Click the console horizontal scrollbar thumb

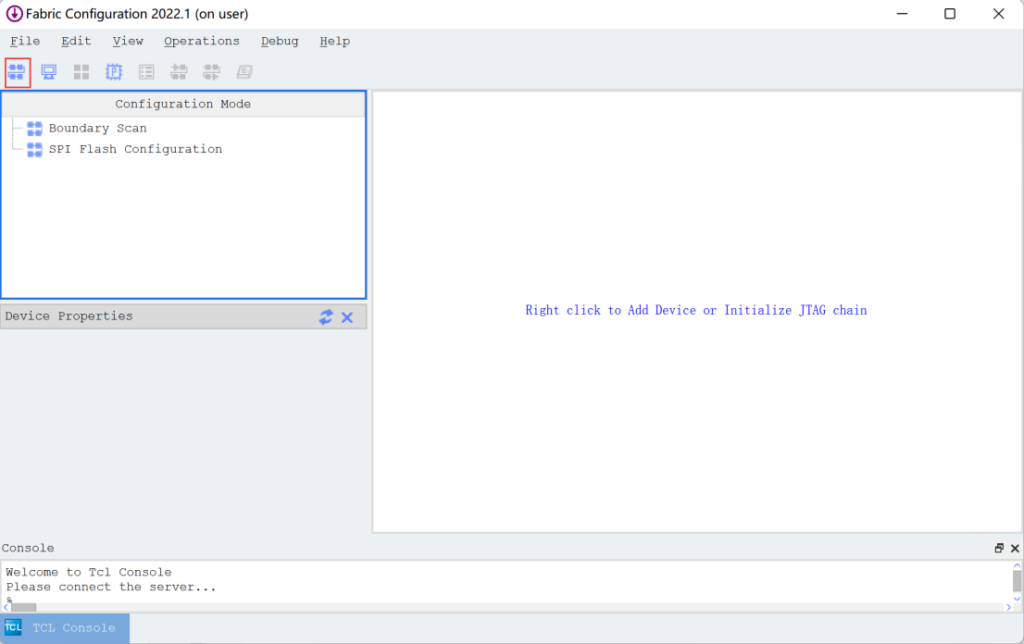point(23,607)
